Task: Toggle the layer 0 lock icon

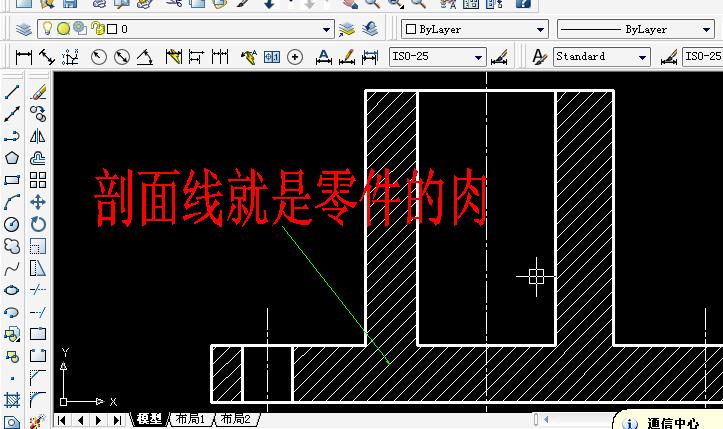Action: click(x=96, y=29)
